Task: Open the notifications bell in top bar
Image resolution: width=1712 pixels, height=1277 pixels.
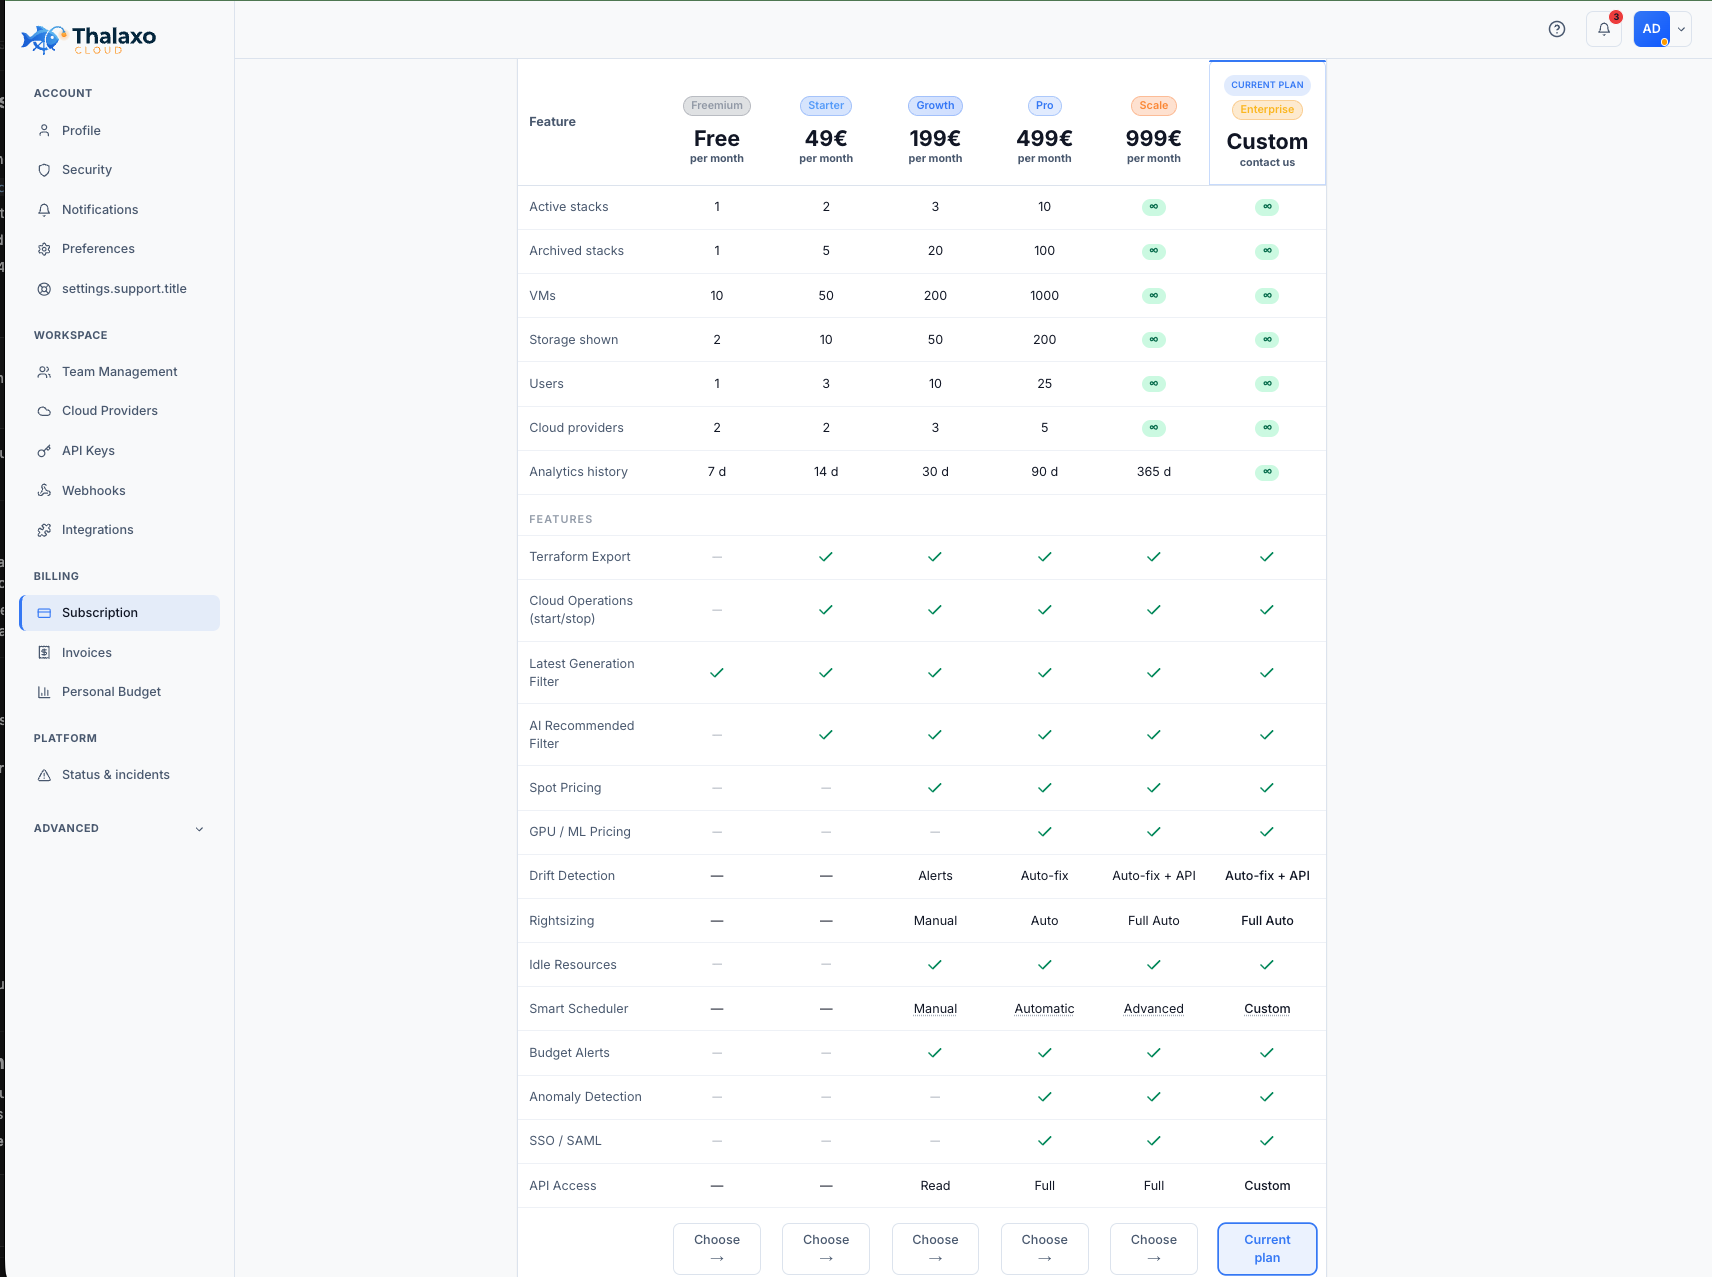Action: 1604,29
